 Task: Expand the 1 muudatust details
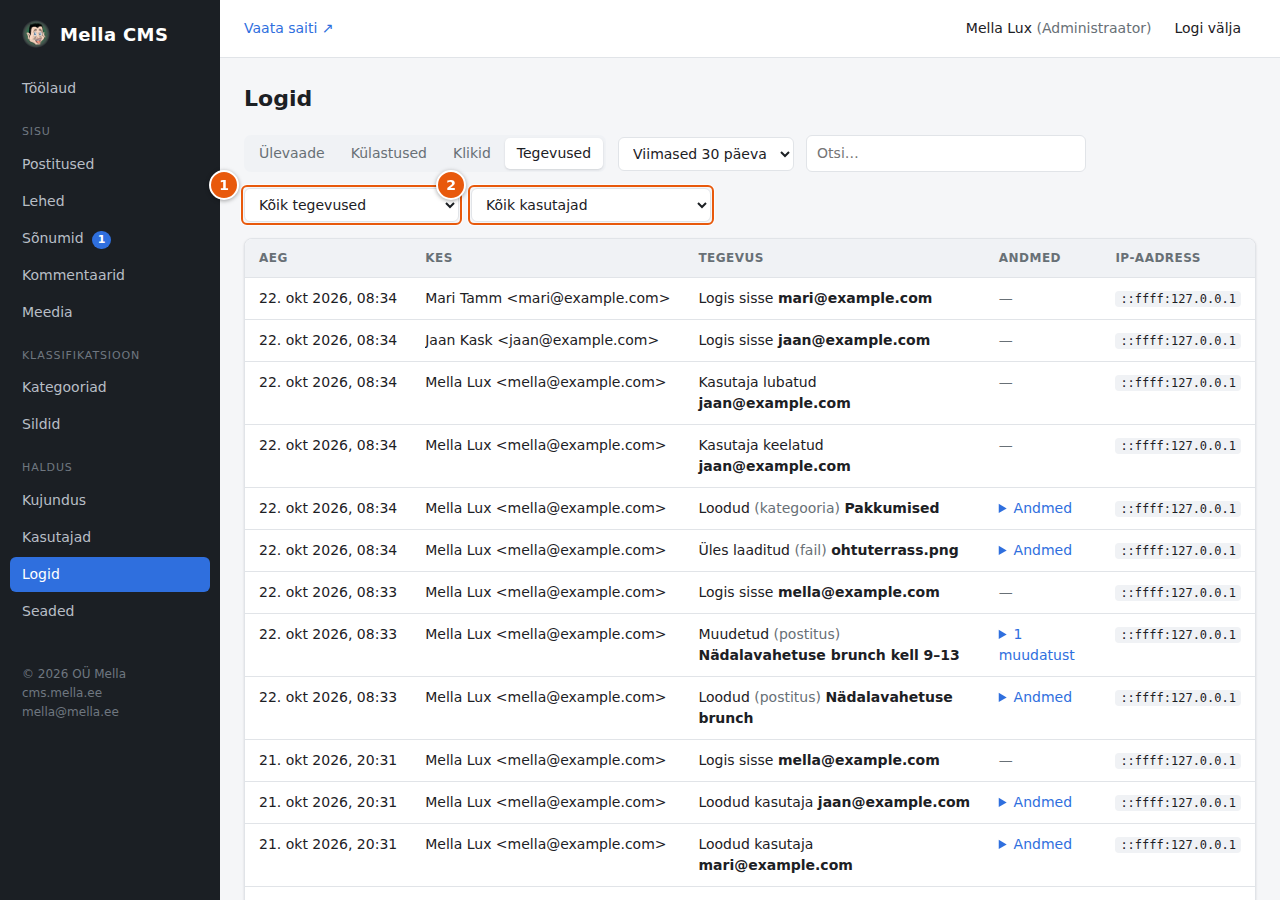pyautogui.click(x=1037, y=645)
